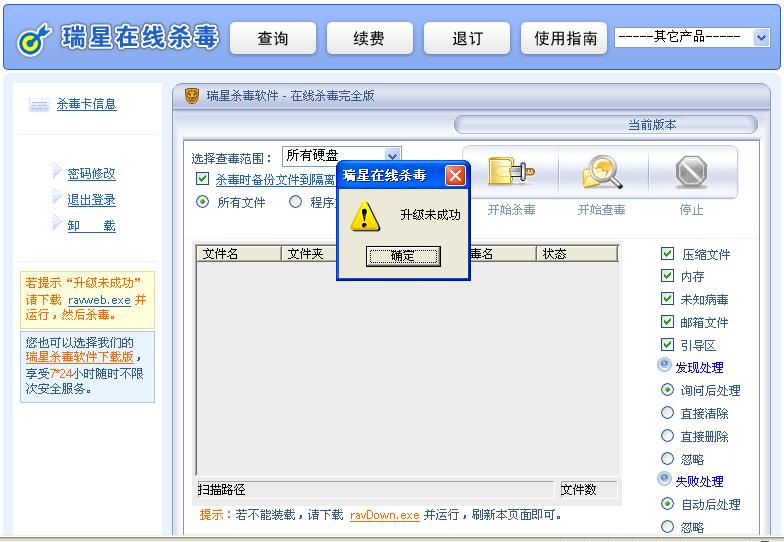Close the 瑞星在线杀毒 dialog with red X
Image resolution: width=784 pixels, height=542 pixels.
455,176
